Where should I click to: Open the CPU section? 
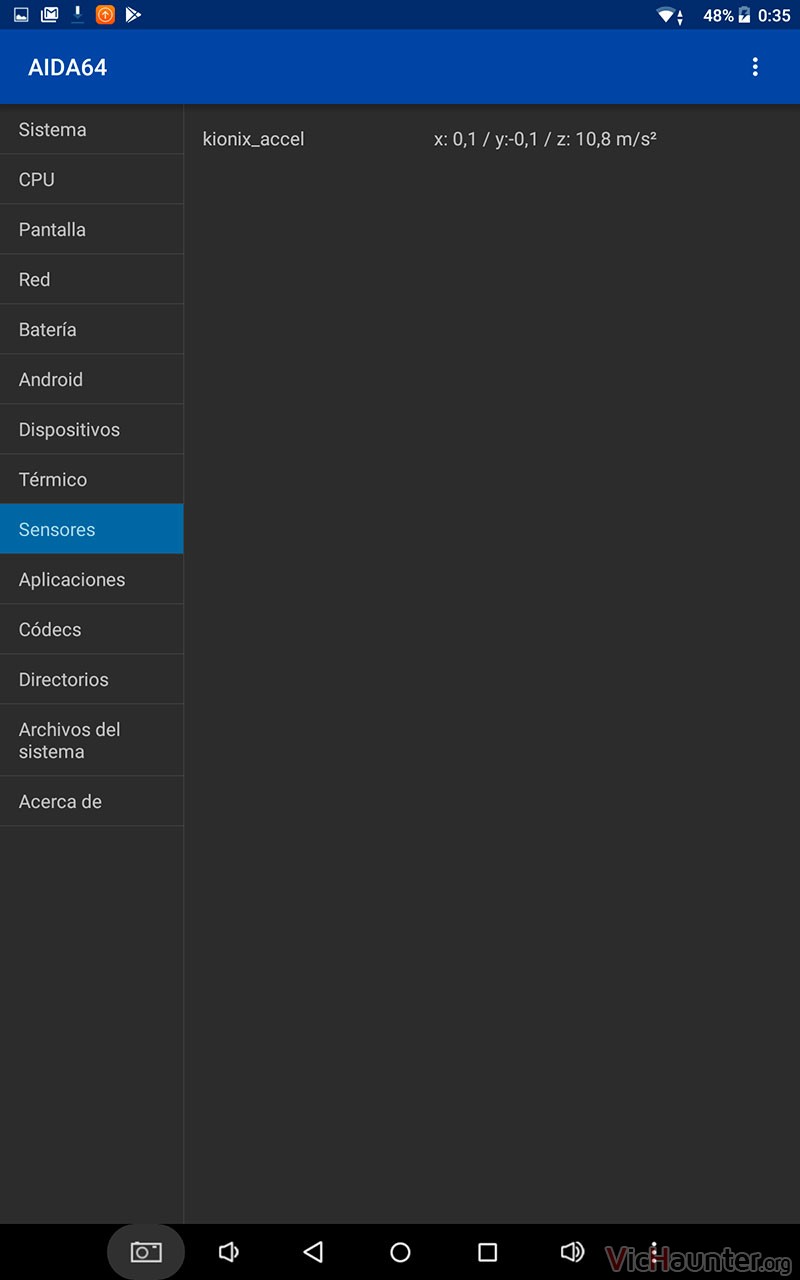click(92, 179)
